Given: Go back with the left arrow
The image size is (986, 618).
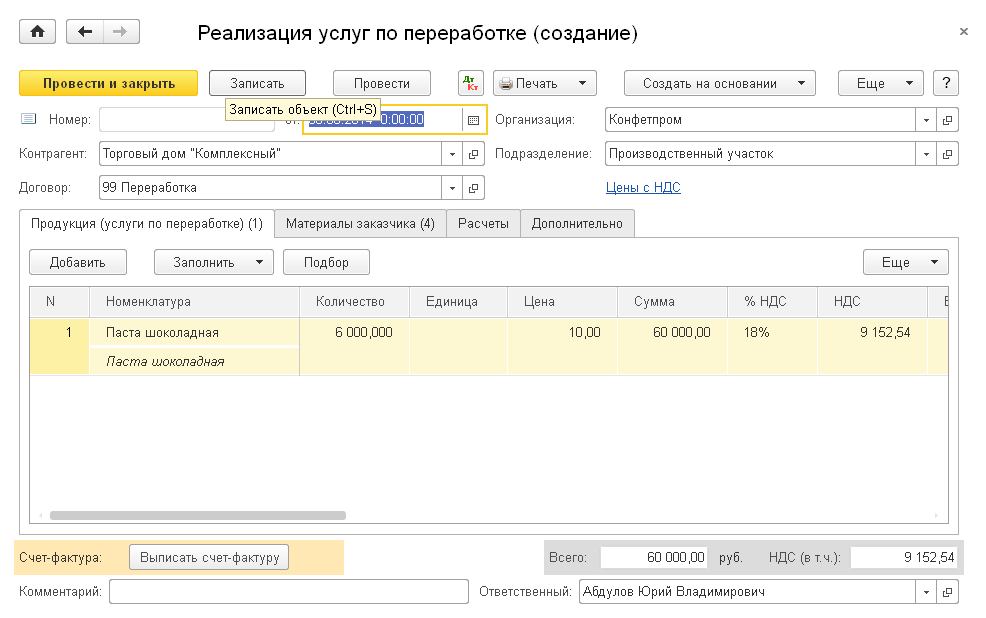Looking at the screenshot, I should (x=85, y=32).
